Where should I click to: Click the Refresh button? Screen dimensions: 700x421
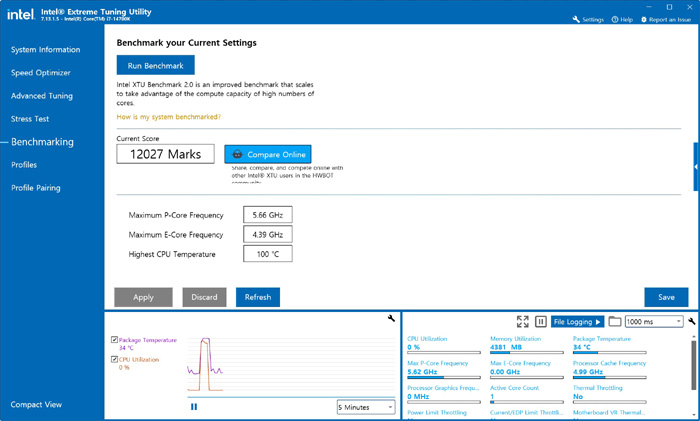point(258,297)
